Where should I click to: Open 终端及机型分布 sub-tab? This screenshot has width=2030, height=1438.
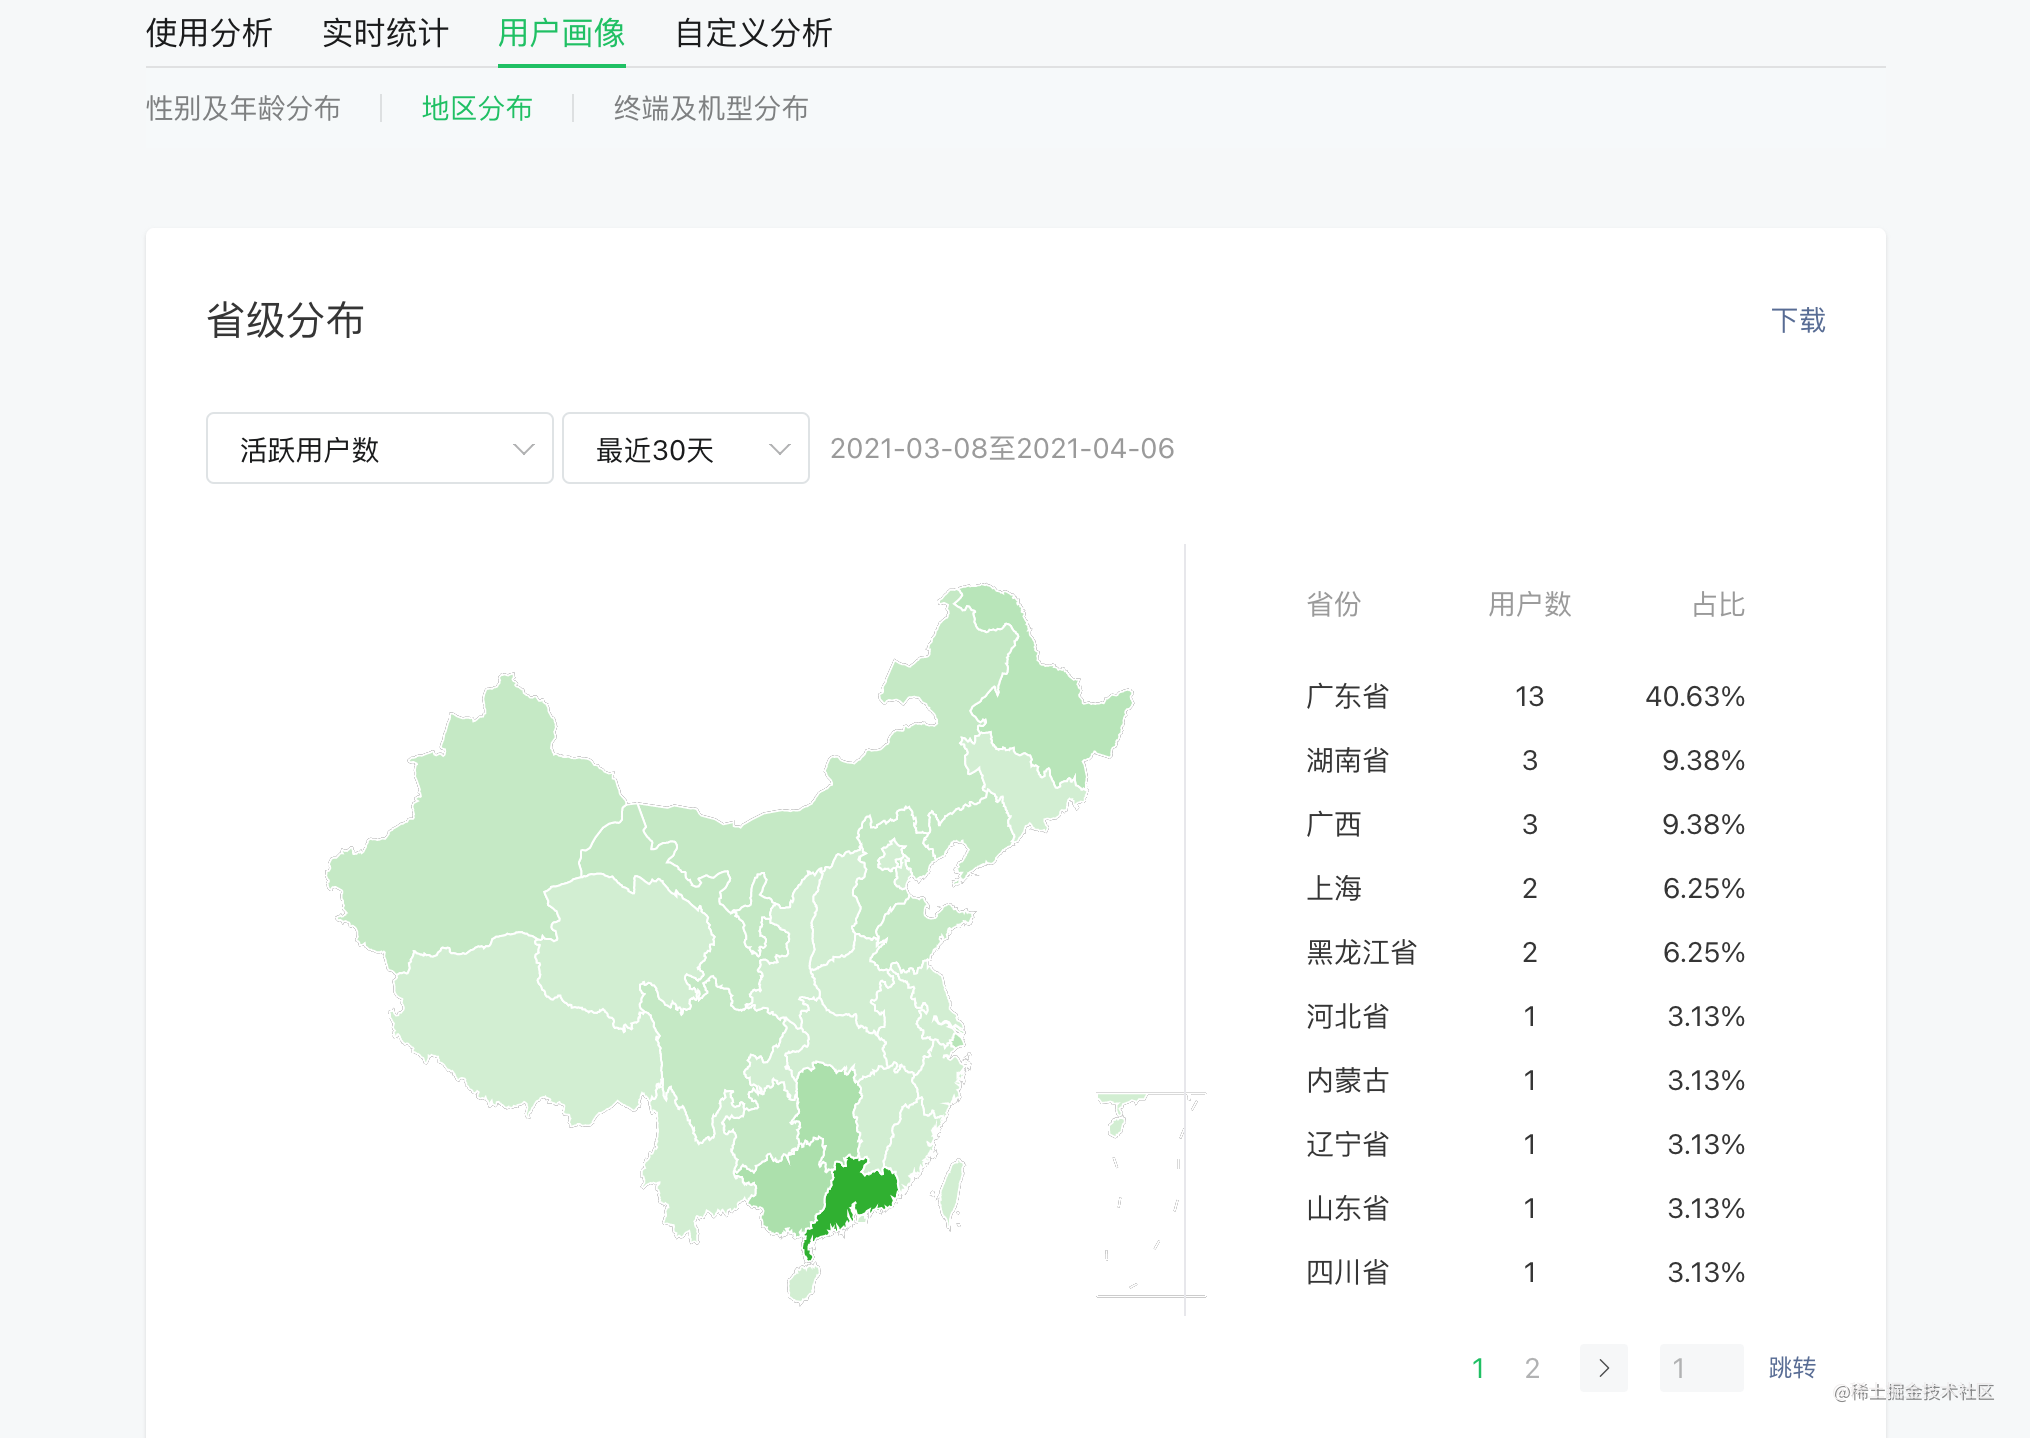pos(711,108)
